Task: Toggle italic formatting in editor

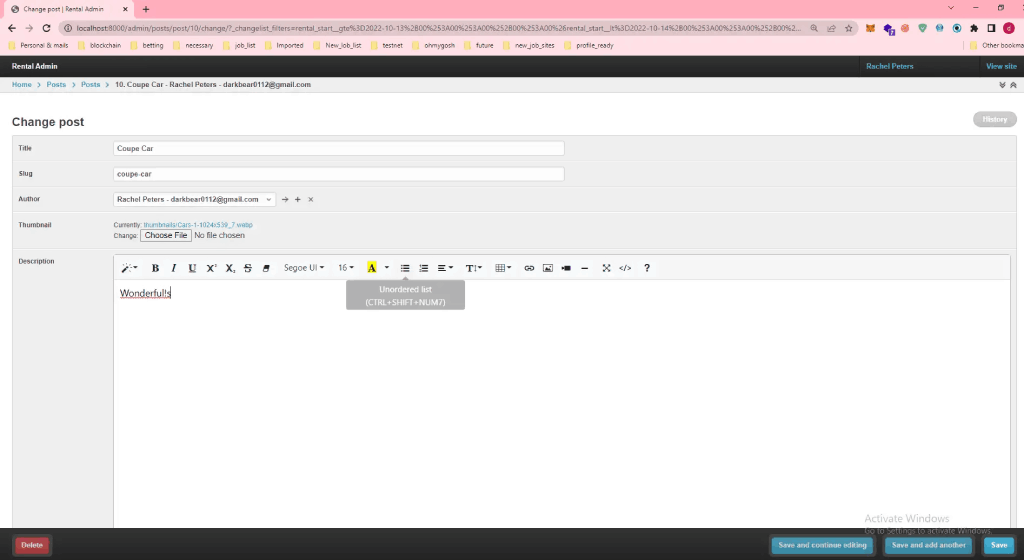Action: 174,268
